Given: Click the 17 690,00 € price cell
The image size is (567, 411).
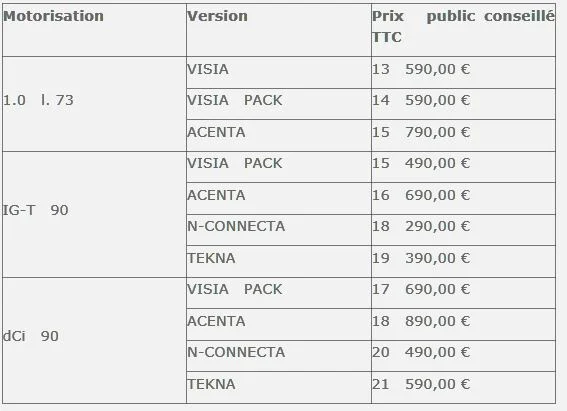Looking at the screenshot, I should point(464,293).
